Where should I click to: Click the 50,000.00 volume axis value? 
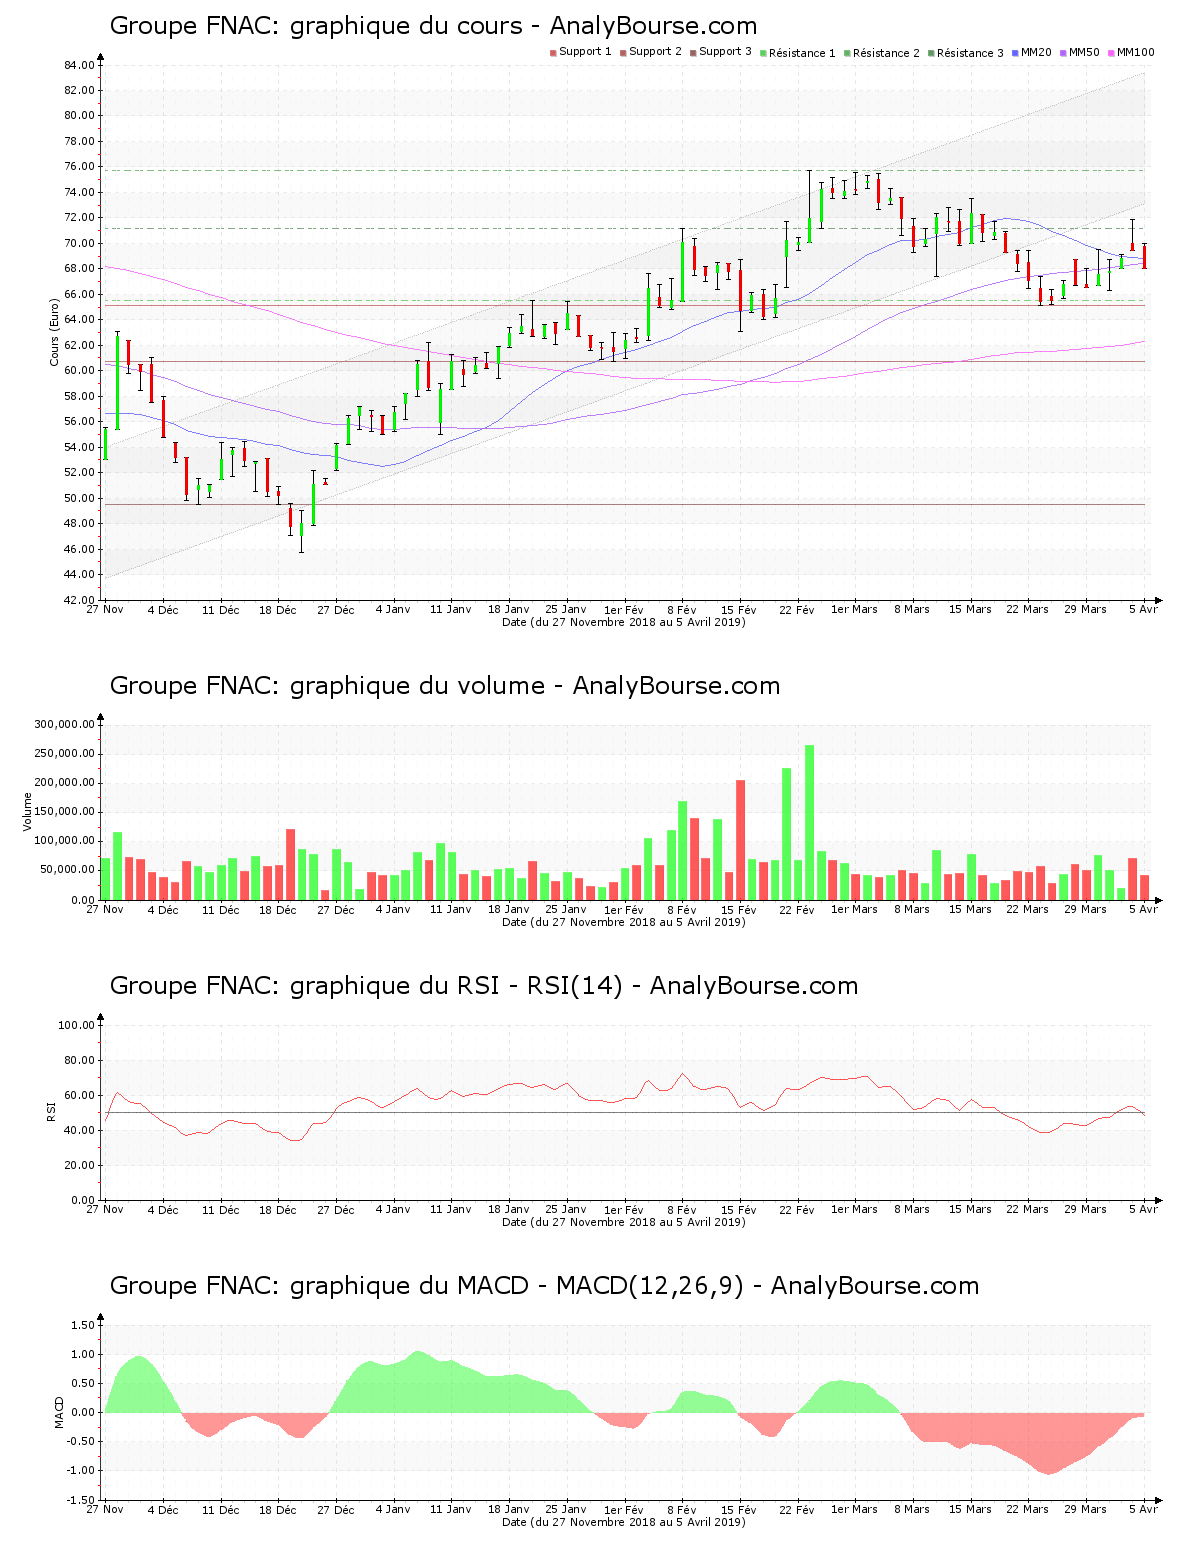point(67,870)
